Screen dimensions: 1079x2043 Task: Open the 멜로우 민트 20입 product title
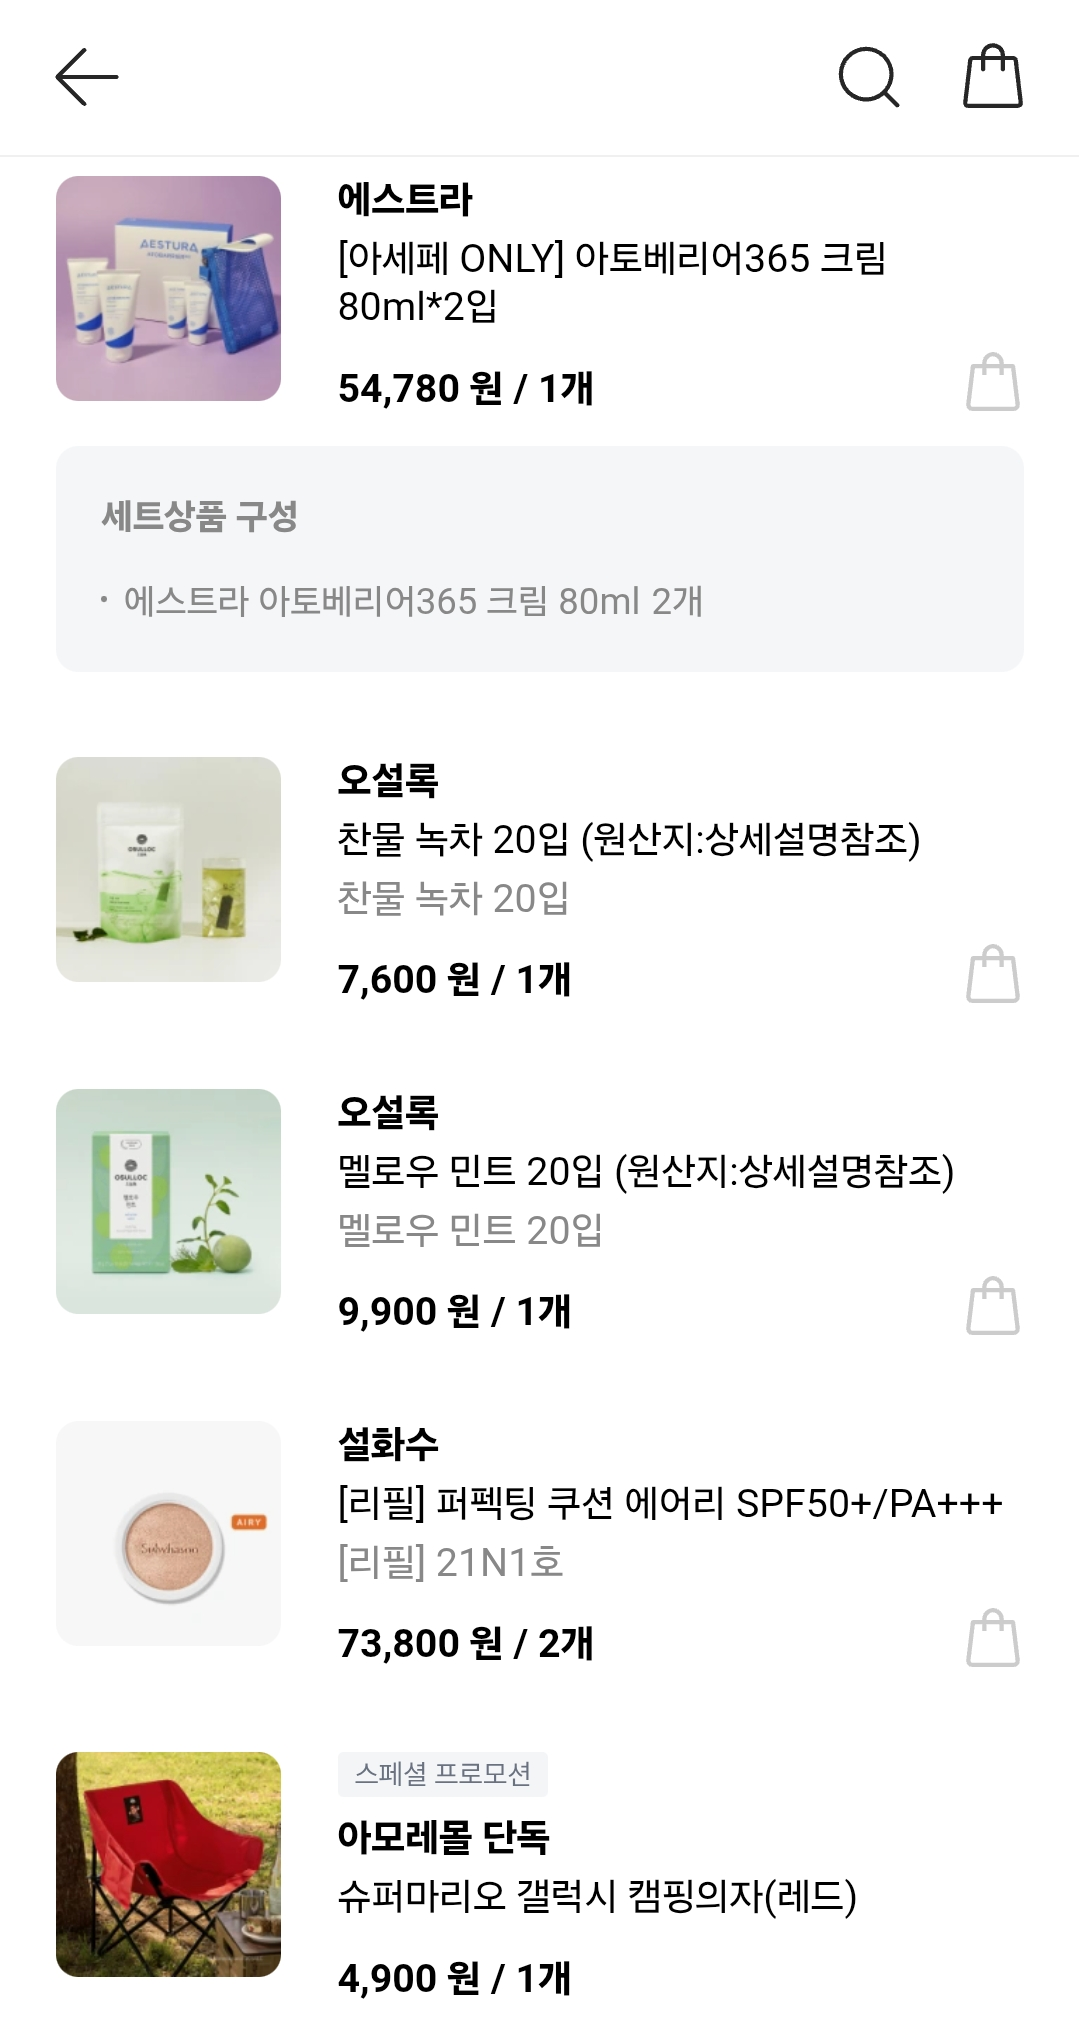(646, 1171)
